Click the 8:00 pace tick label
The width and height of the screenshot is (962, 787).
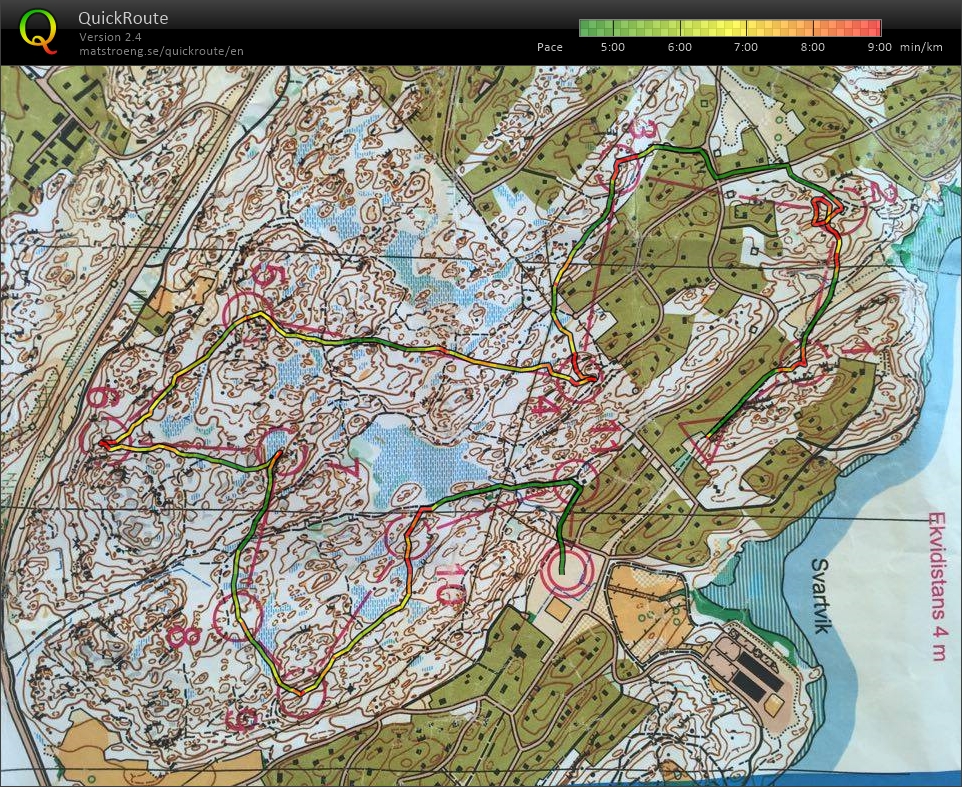pyautogui.click(x=812, y=47)
